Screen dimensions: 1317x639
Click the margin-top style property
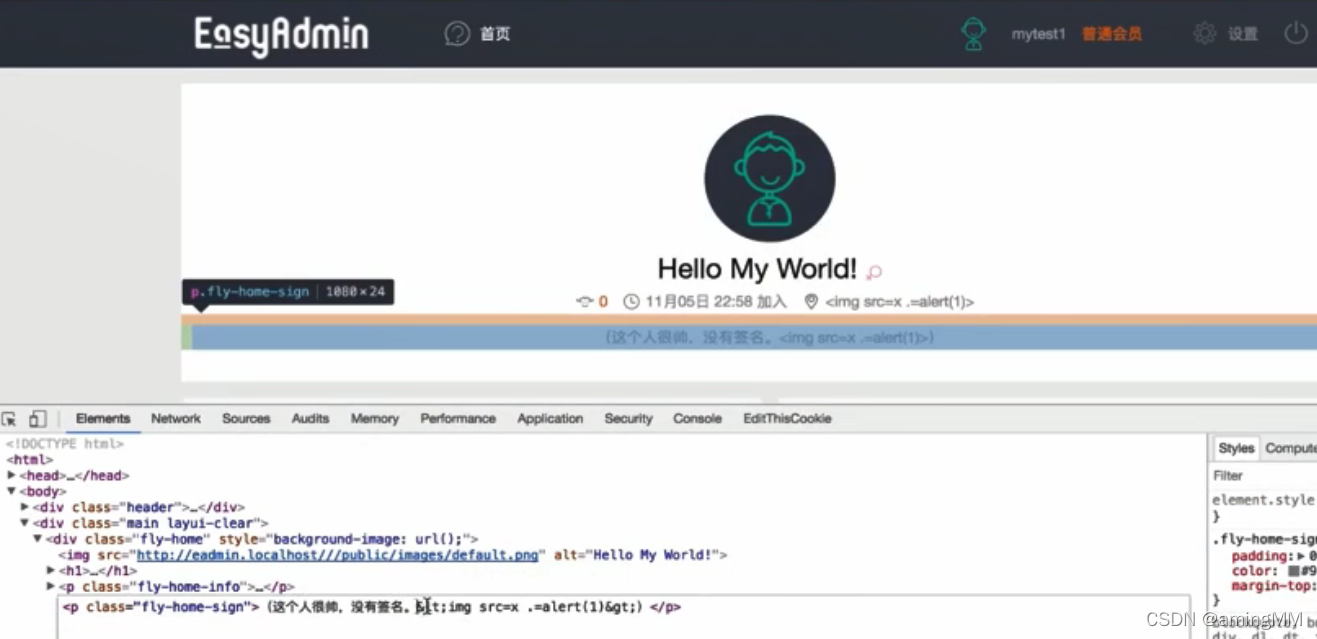pyautogui.click(x=1271, y=586)
